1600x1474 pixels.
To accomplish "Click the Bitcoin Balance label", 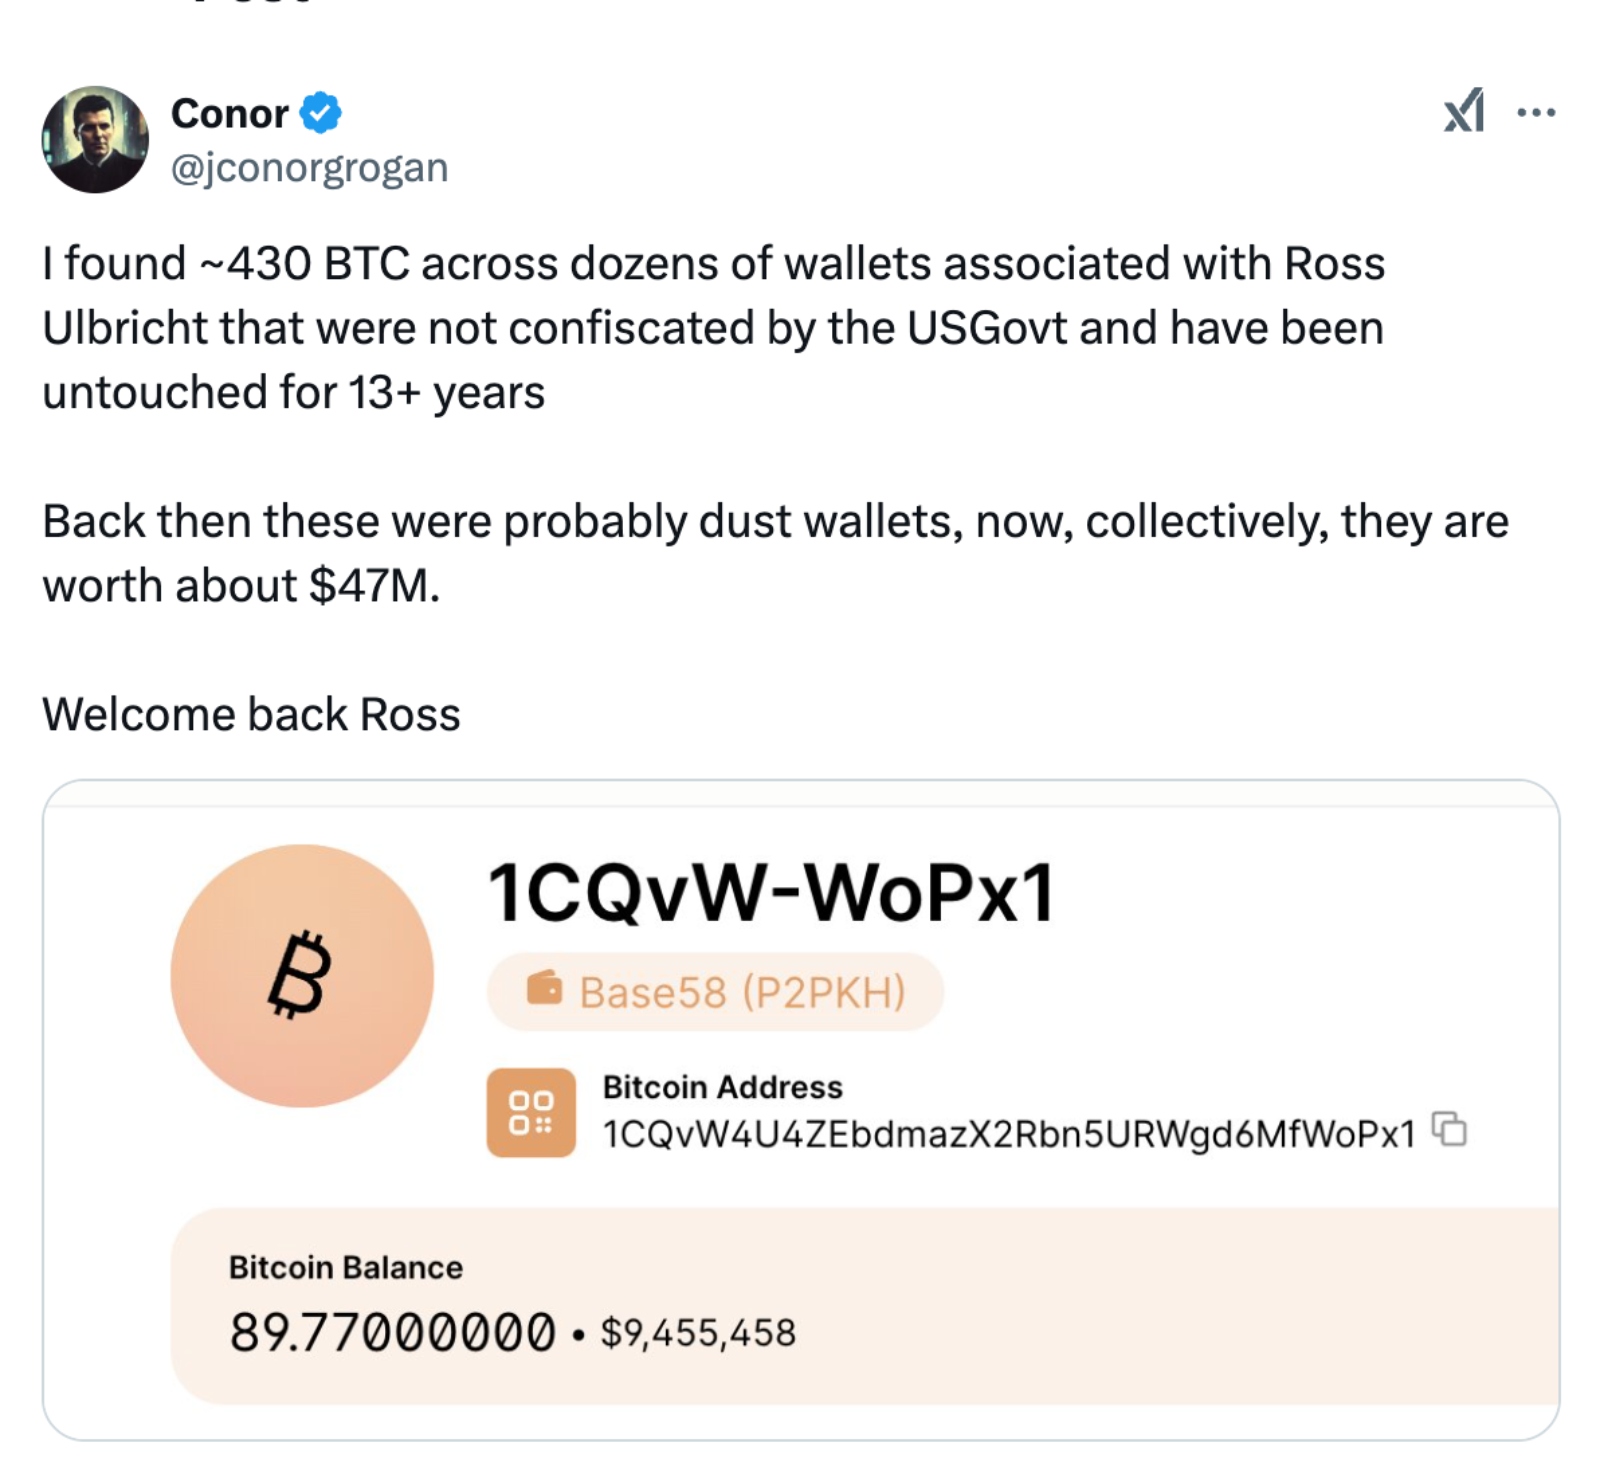I will (x=345, y=1267).
